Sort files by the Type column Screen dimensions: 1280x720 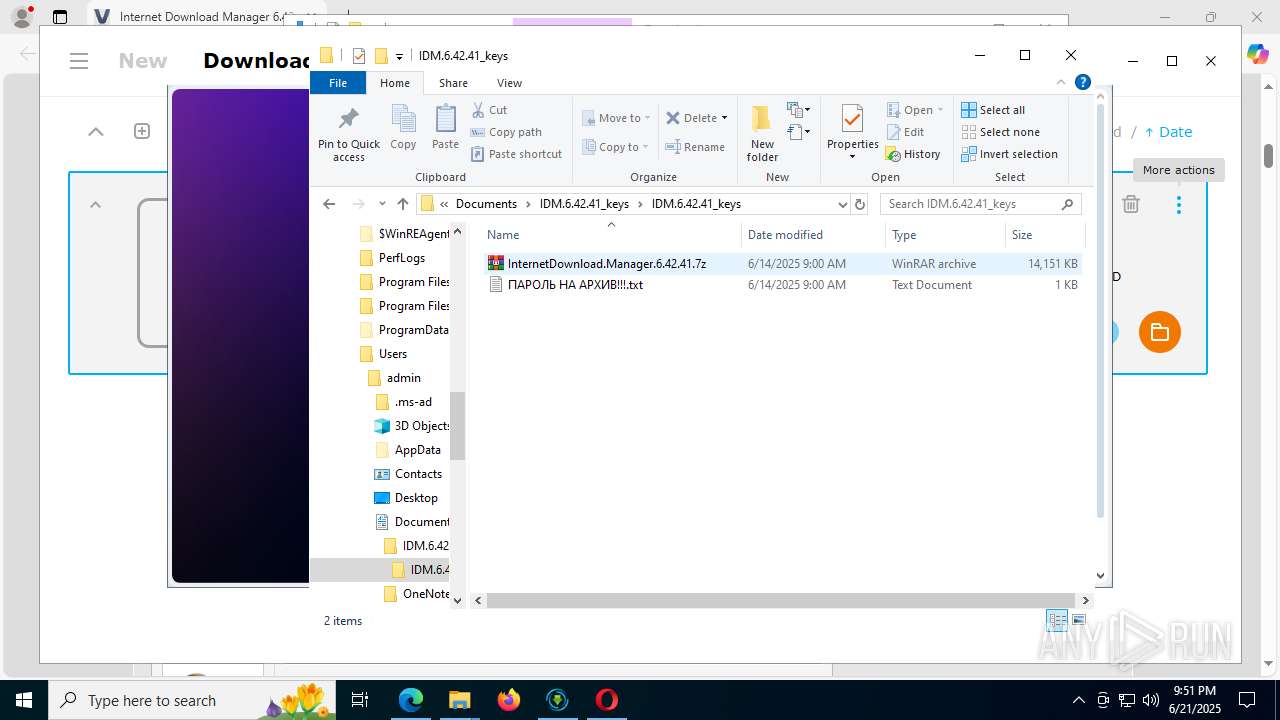coord(945,235)
